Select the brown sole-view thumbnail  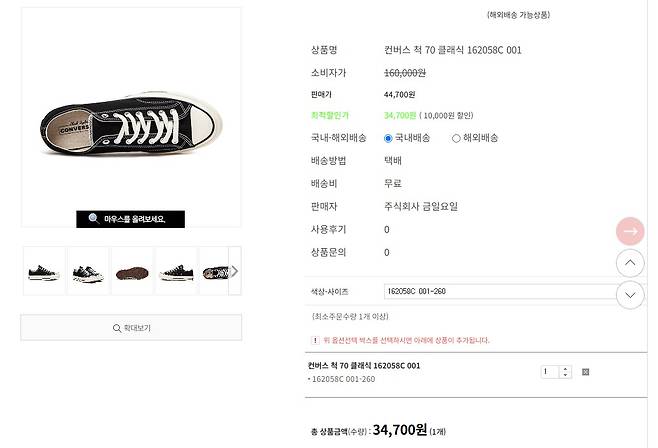tap(132, 271)
